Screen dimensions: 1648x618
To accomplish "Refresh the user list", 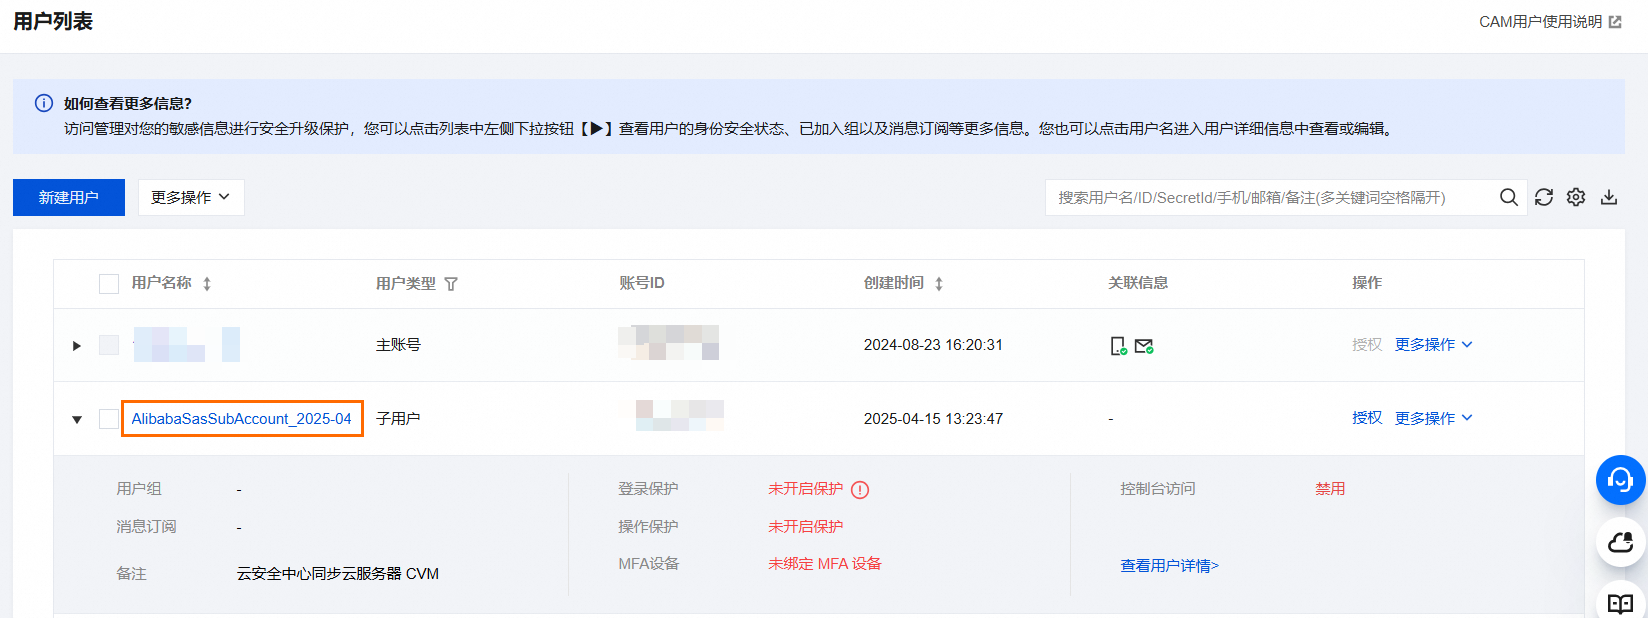I will (x=1544, y=197).
